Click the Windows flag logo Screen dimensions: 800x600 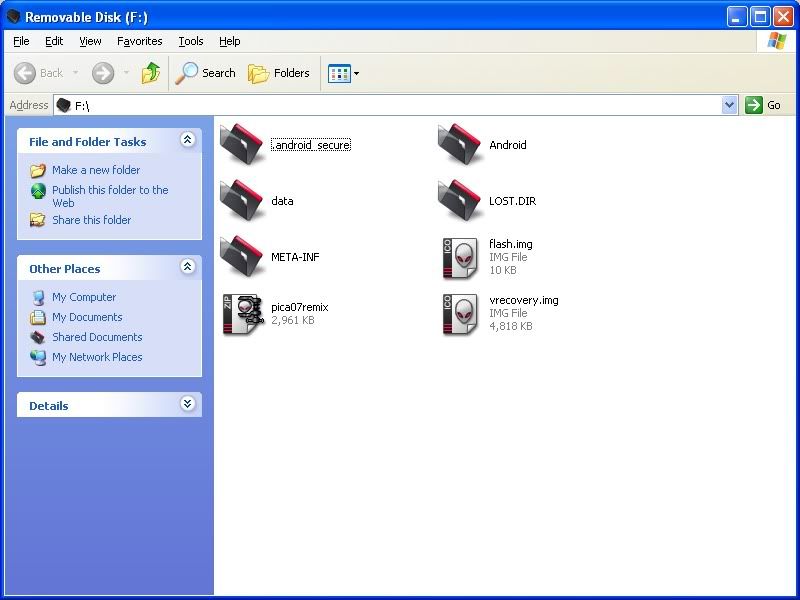point(777,41)
